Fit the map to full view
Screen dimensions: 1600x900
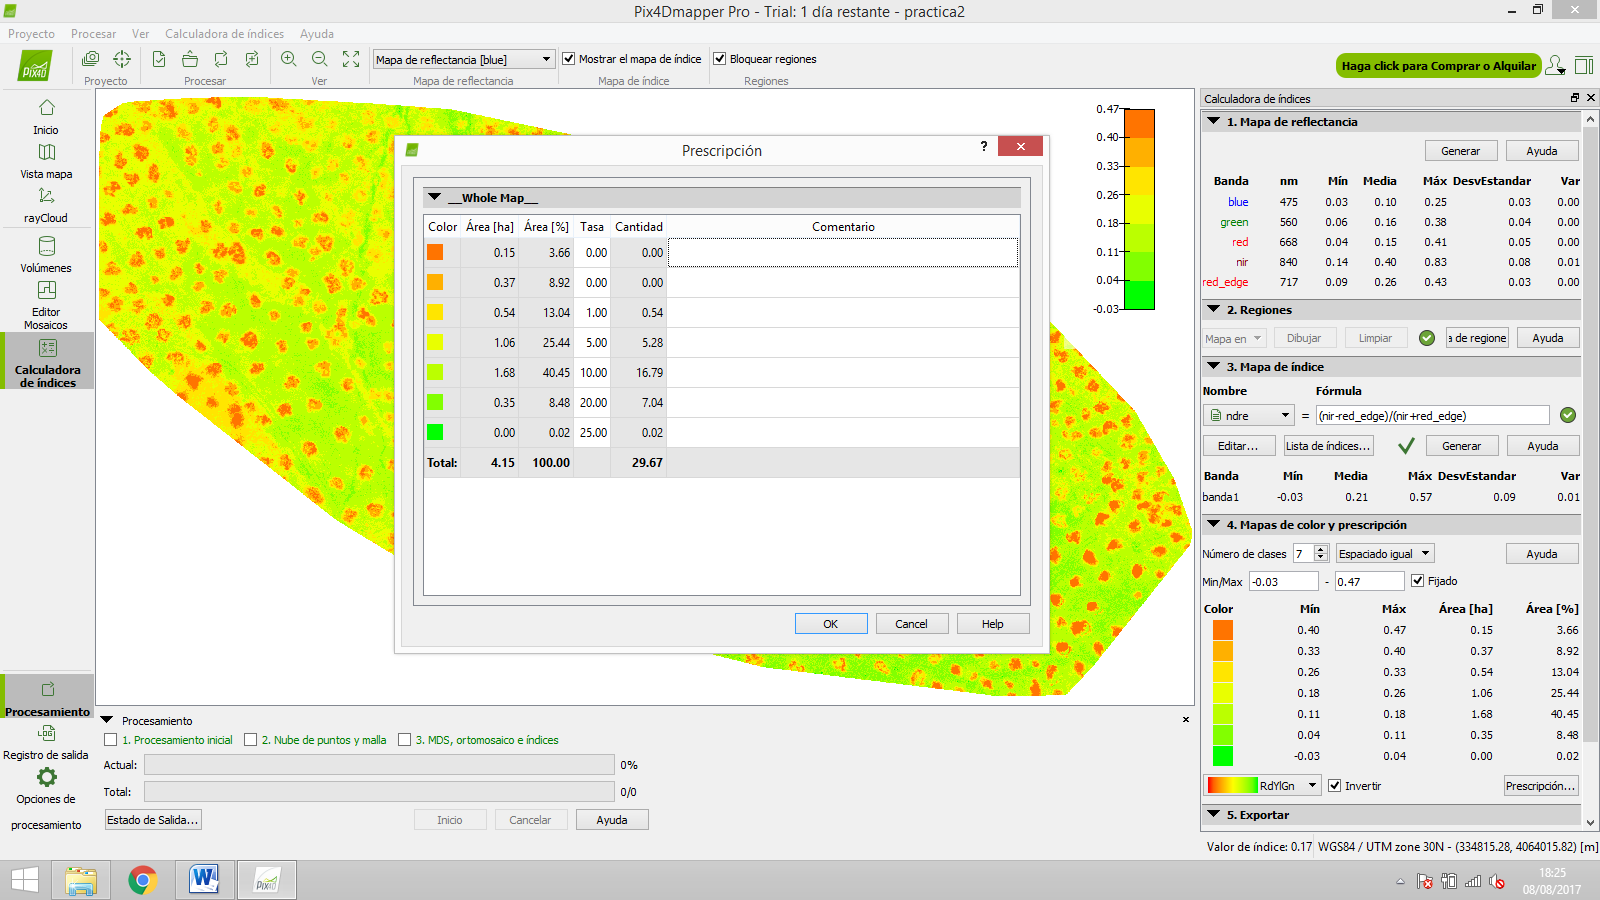click(351, 59)
